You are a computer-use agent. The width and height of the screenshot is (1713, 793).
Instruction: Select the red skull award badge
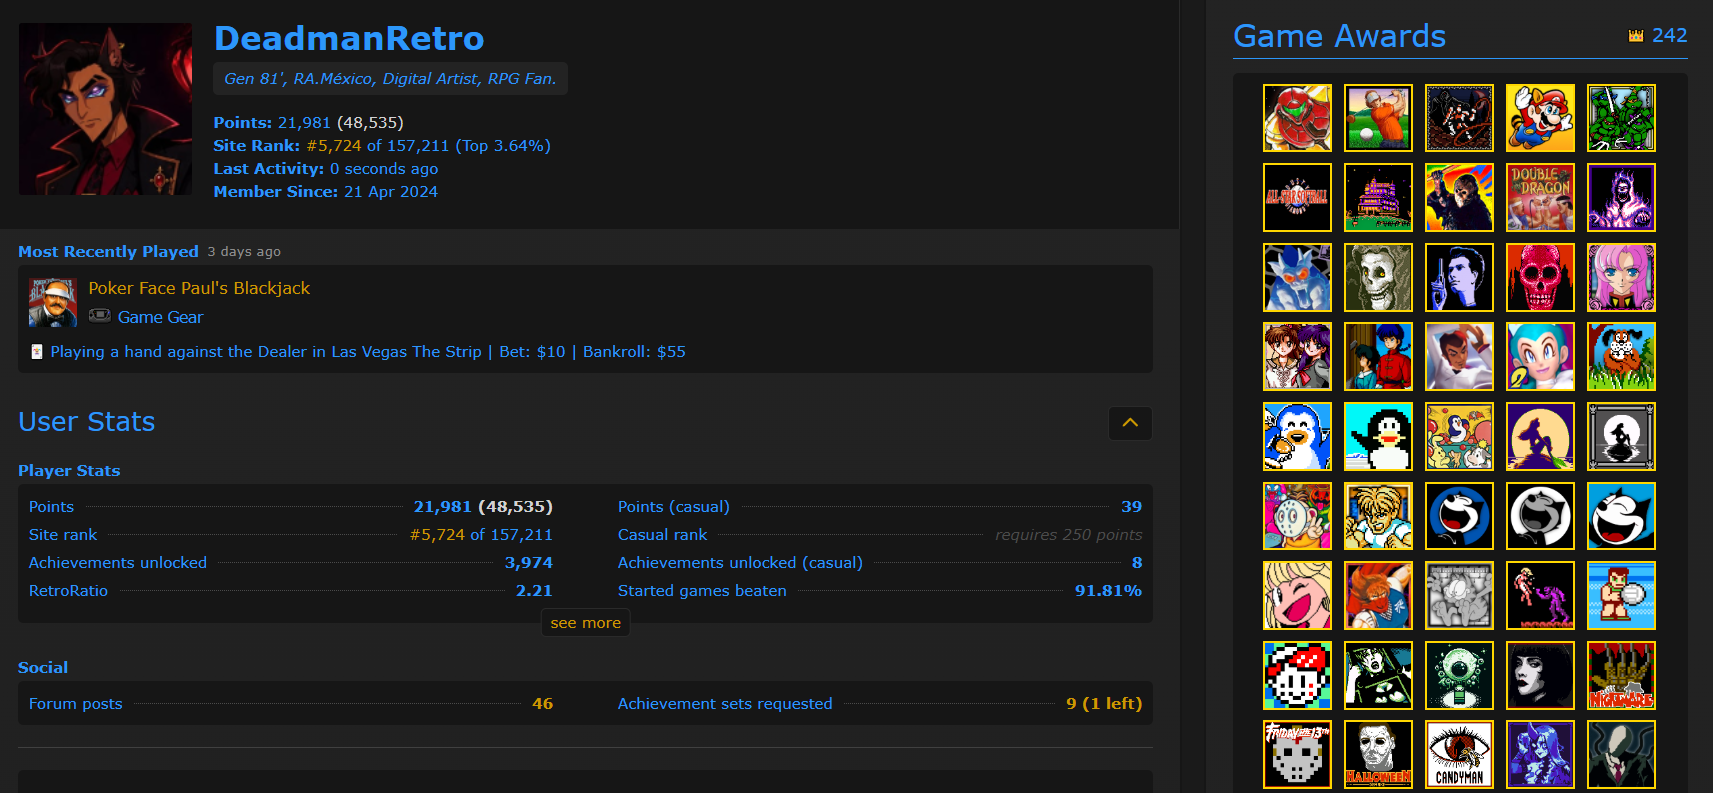click(1540, 277)
